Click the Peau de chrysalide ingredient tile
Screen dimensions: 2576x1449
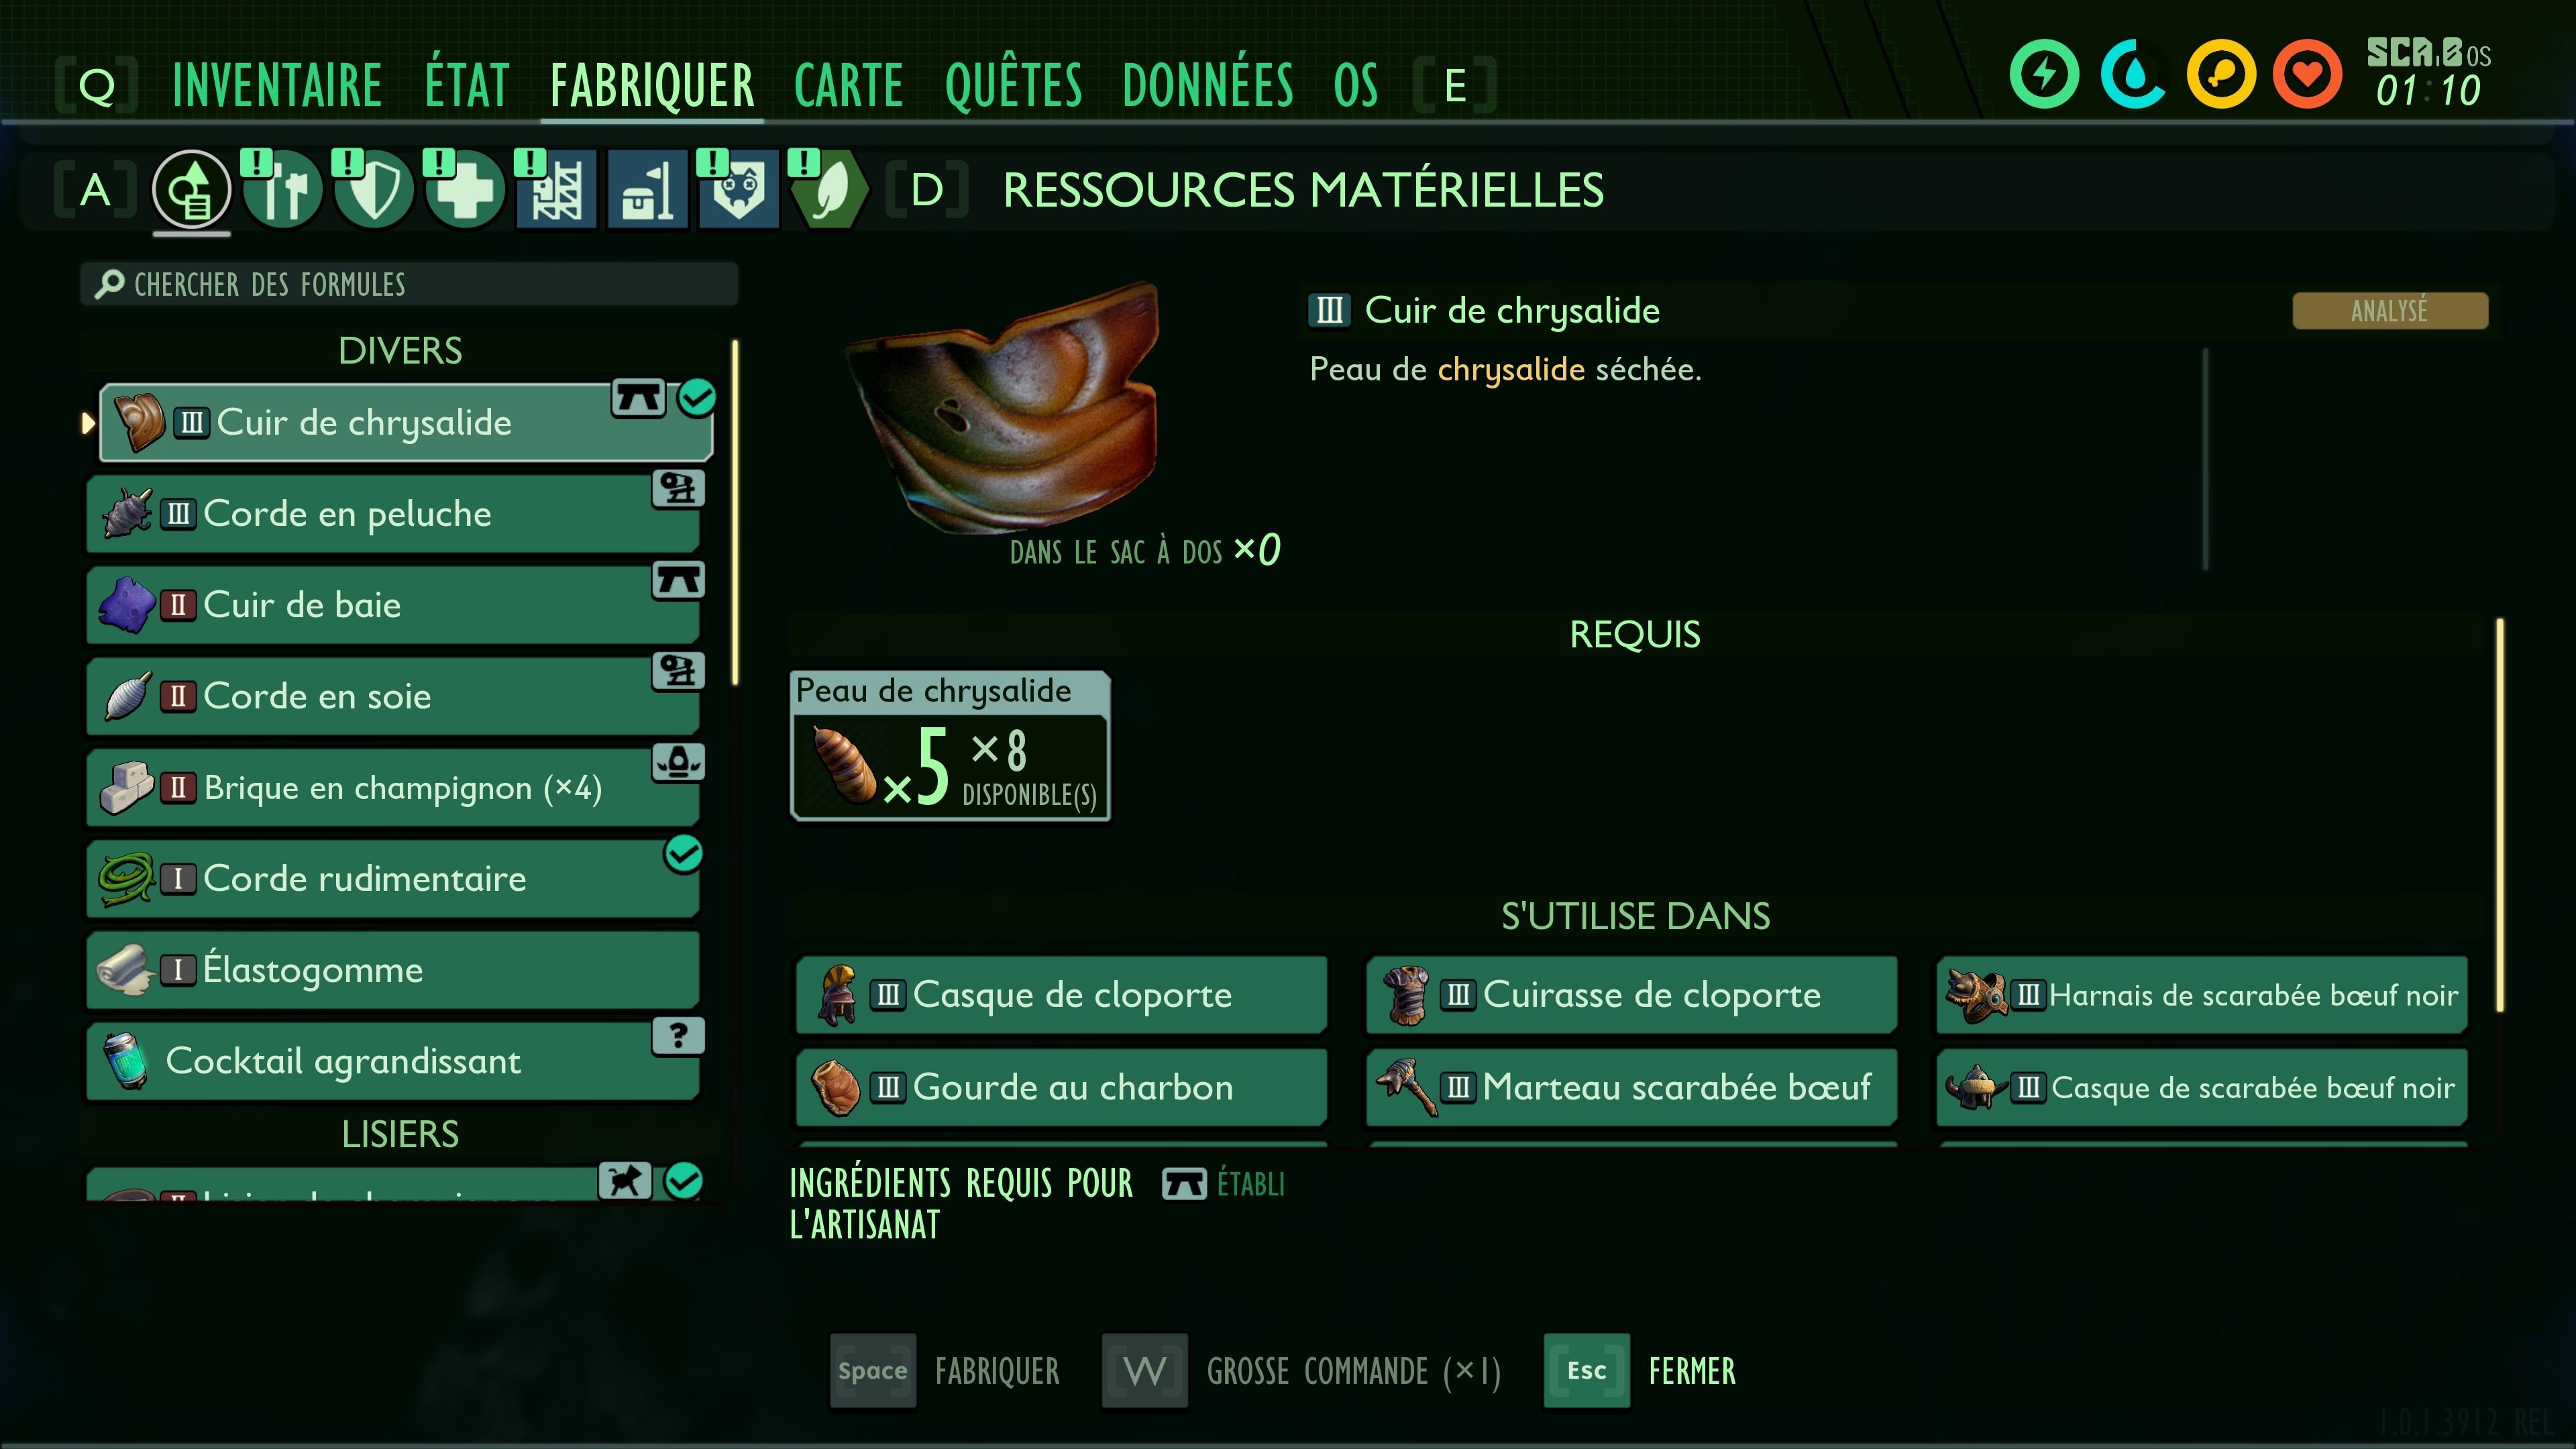point(950,746)
